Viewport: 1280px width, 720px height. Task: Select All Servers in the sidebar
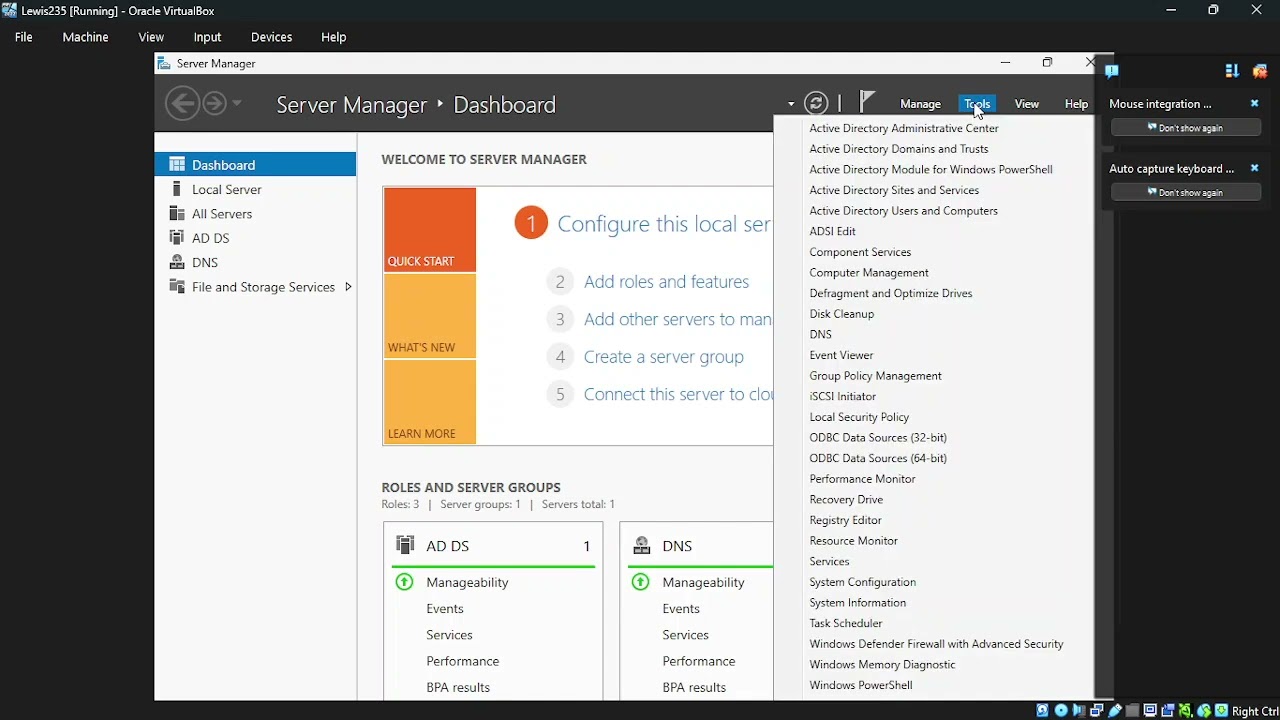point(255,214)
